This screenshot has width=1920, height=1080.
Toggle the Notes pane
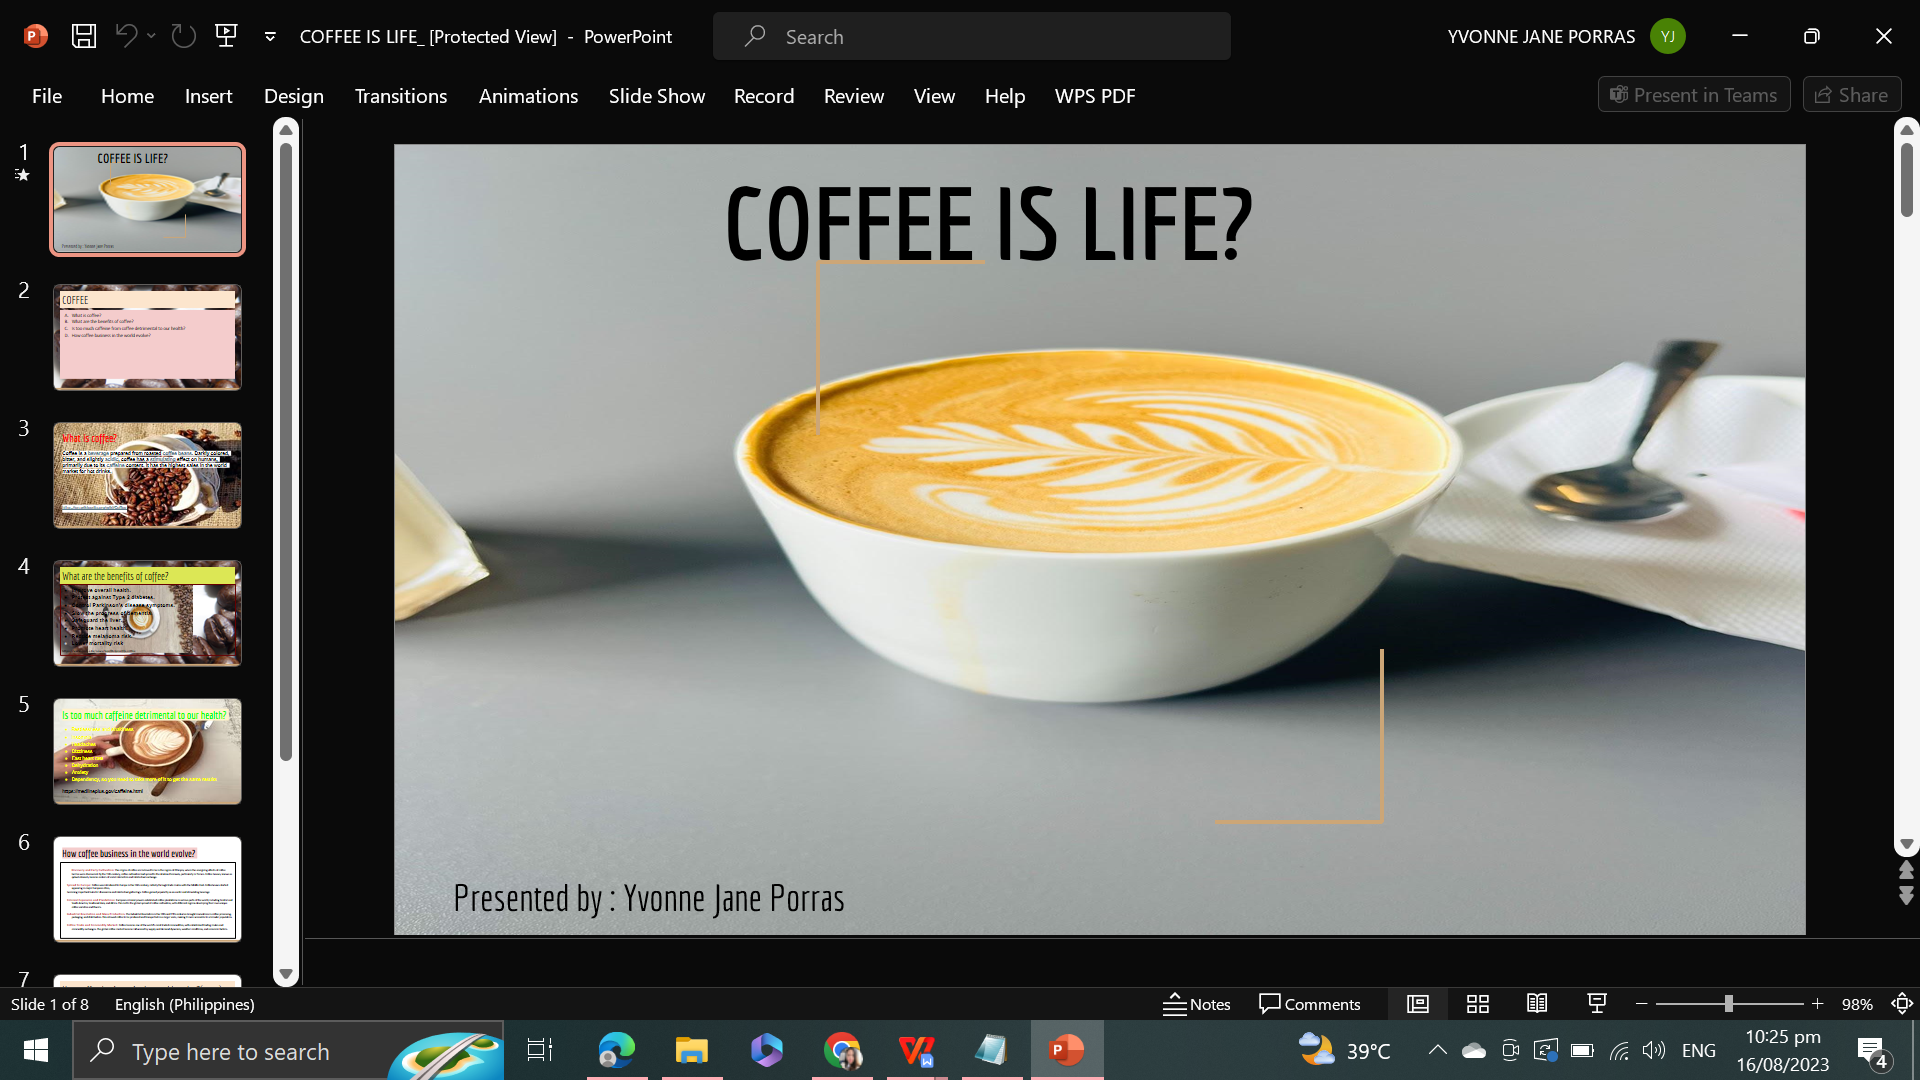pos(1197,1004)
